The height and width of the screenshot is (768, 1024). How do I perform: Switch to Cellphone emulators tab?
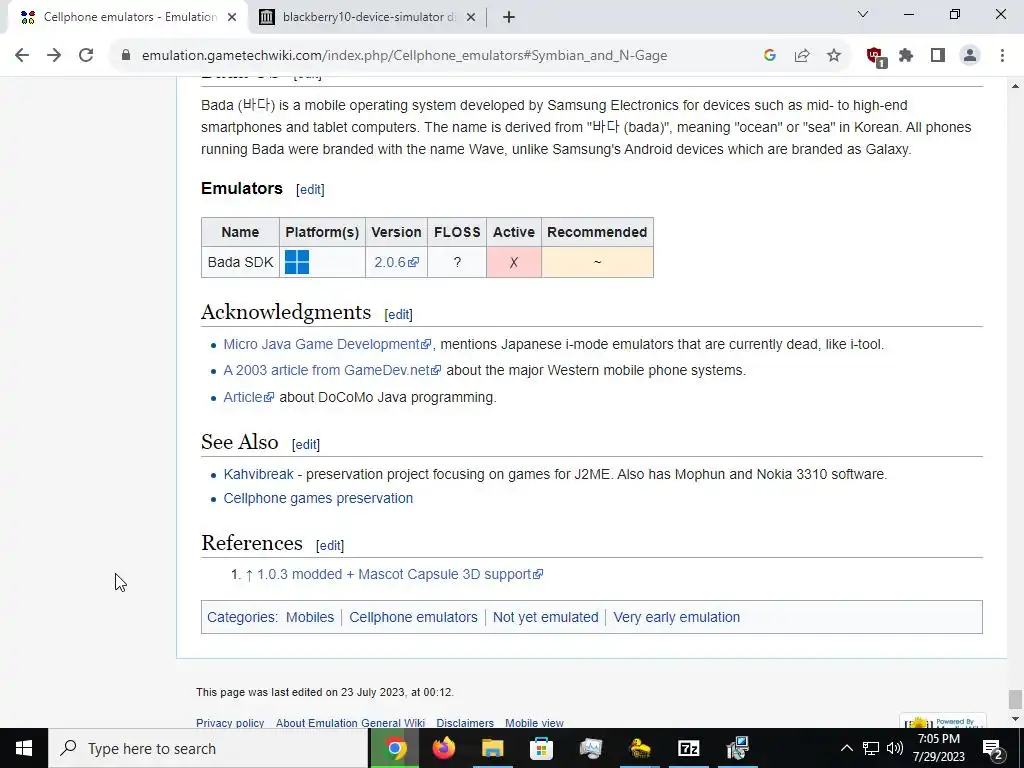click(x=129, y=17)
